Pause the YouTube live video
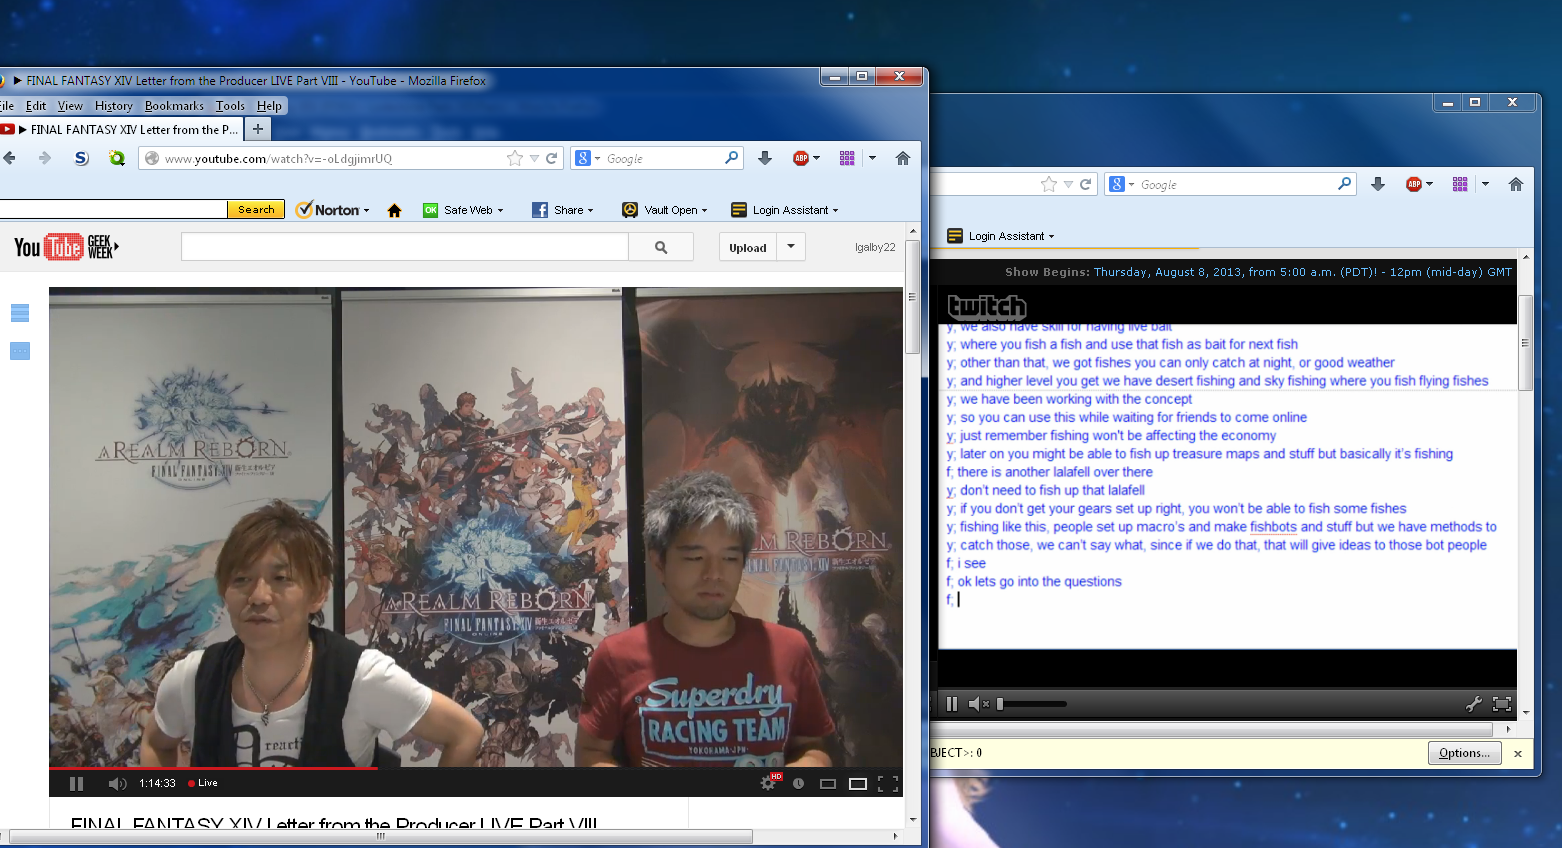Image resolution: width=1562 pixels, height=848 pixels. pyautogui.click(x=77, y=783)
